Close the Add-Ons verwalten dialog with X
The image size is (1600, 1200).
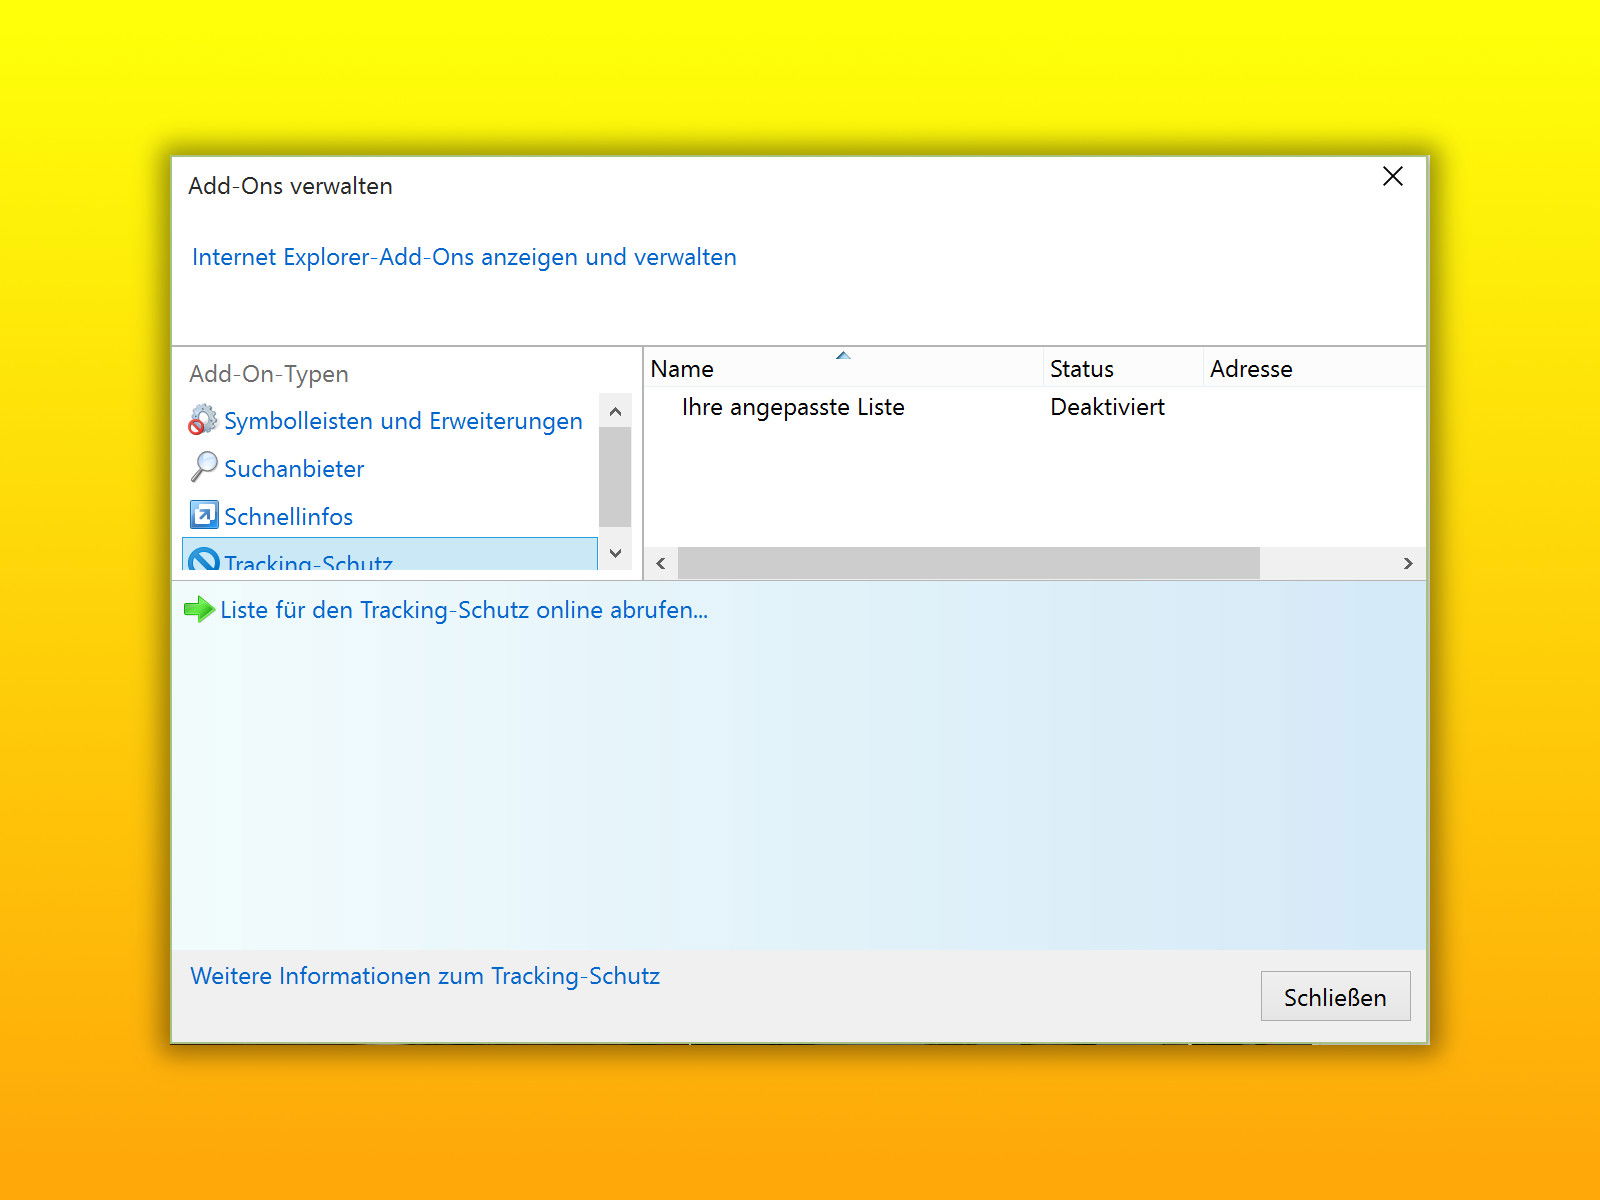[1393, 177]
